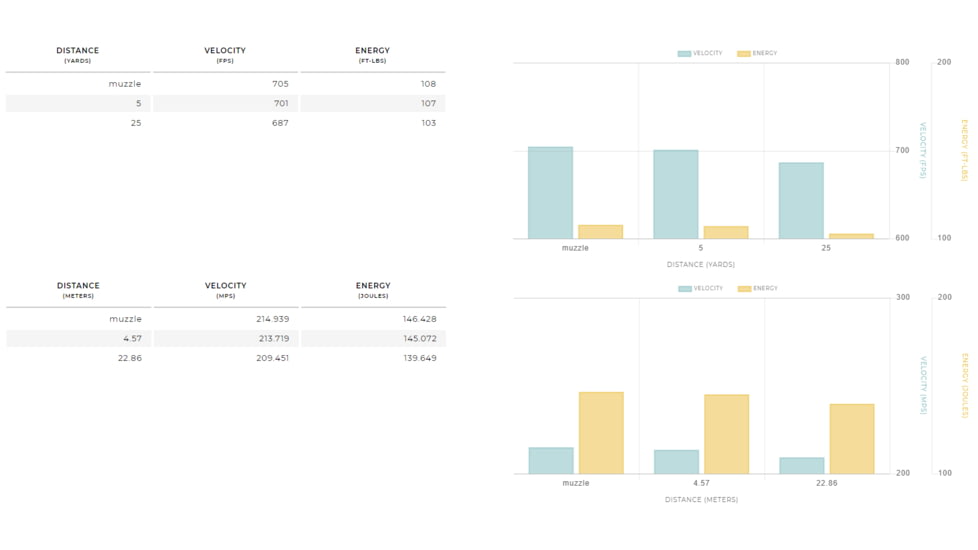Select the velocity value 213.719
Screen dimensions: 978x550
click(273, 339)
